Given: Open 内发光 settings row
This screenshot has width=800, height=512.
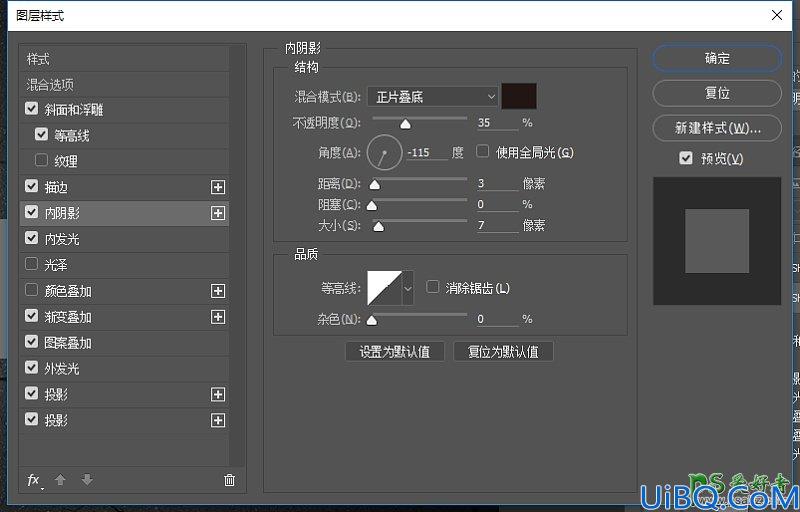Looking at the screenshot, I should tap(124, 239).
